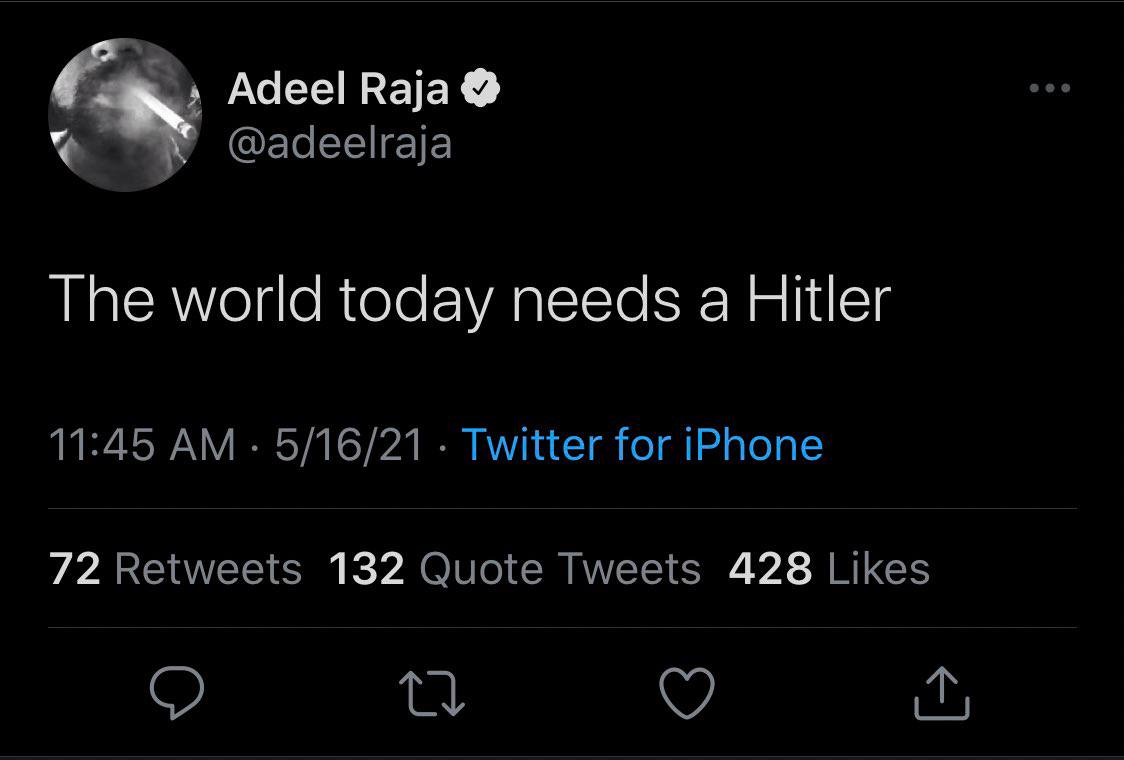
Task: Click the 11:45 AM timestamp
Action: click(x=143, y=444)
